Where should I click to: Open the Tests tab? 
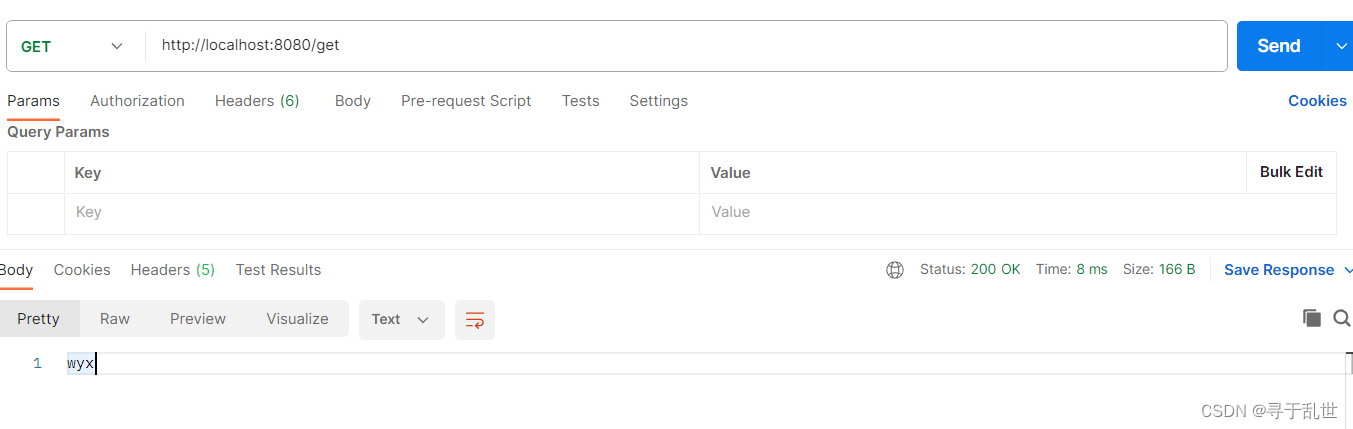pyautogui.click(x=580, y=101)
